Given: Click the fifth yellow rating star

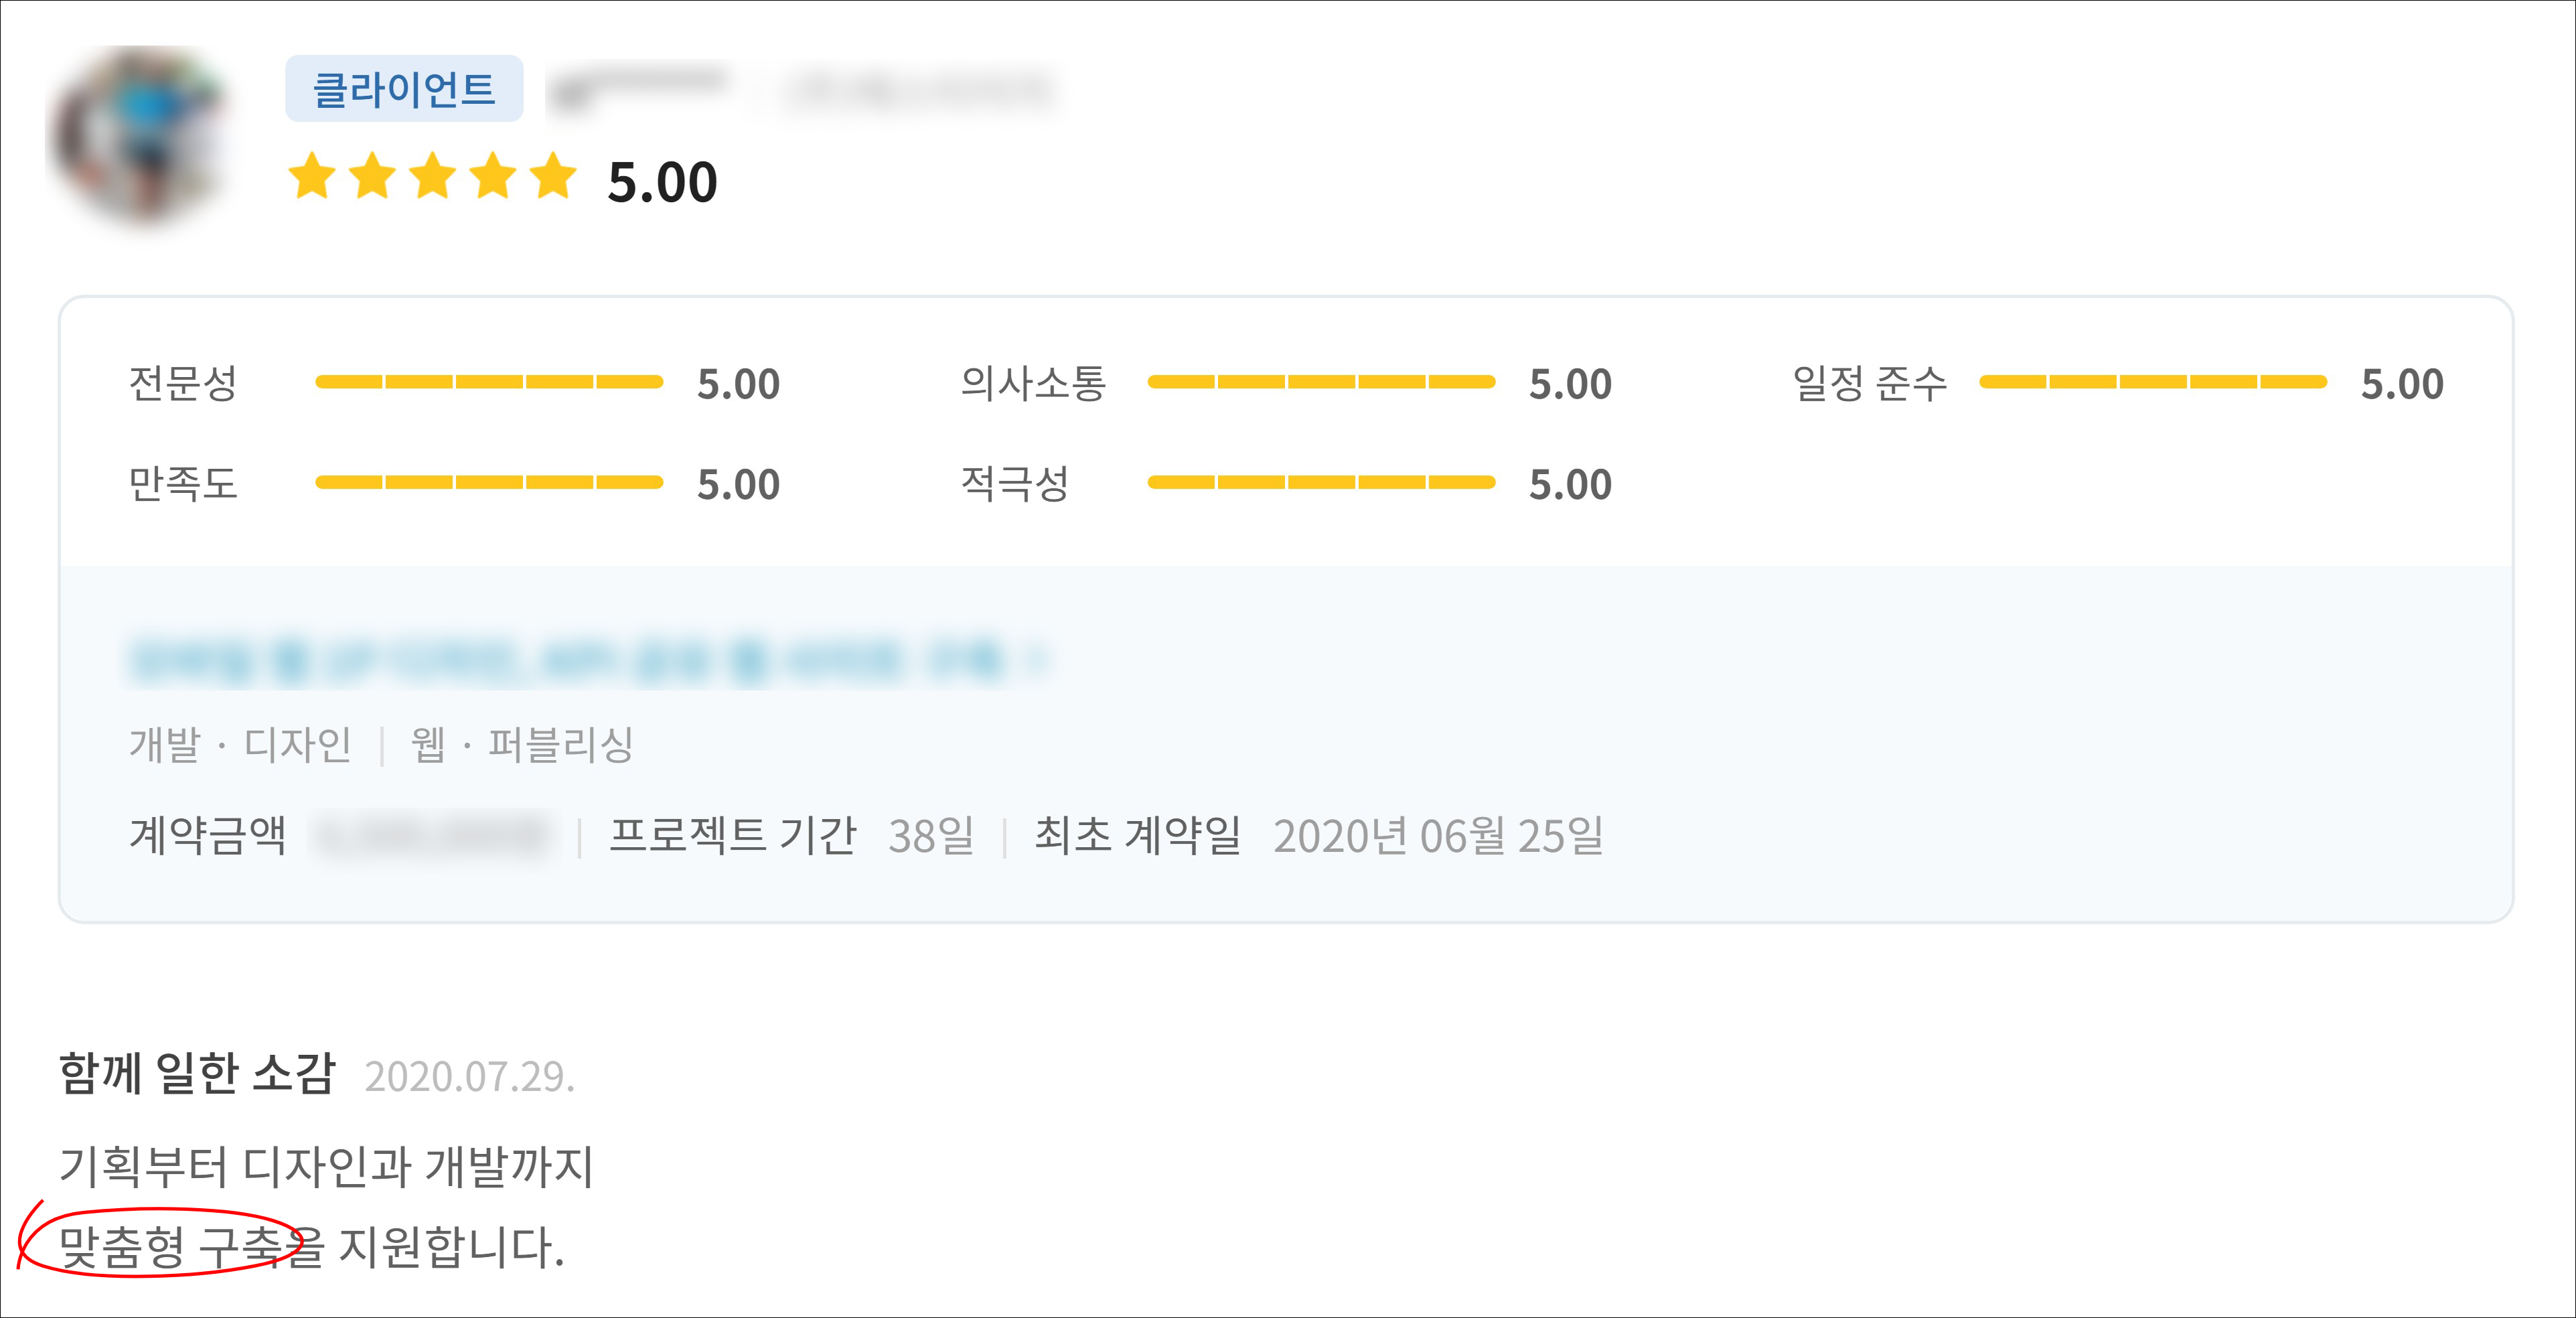Looking at the screenshot, I should tap(553, 177).
